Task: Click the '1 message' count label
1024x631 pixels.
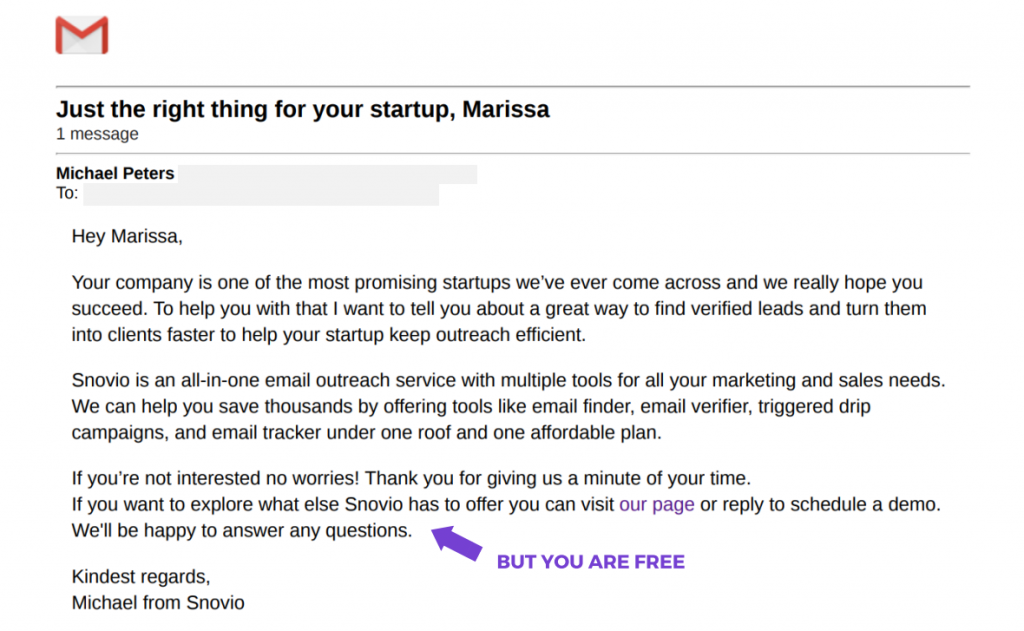Action: tap(97, 134)
